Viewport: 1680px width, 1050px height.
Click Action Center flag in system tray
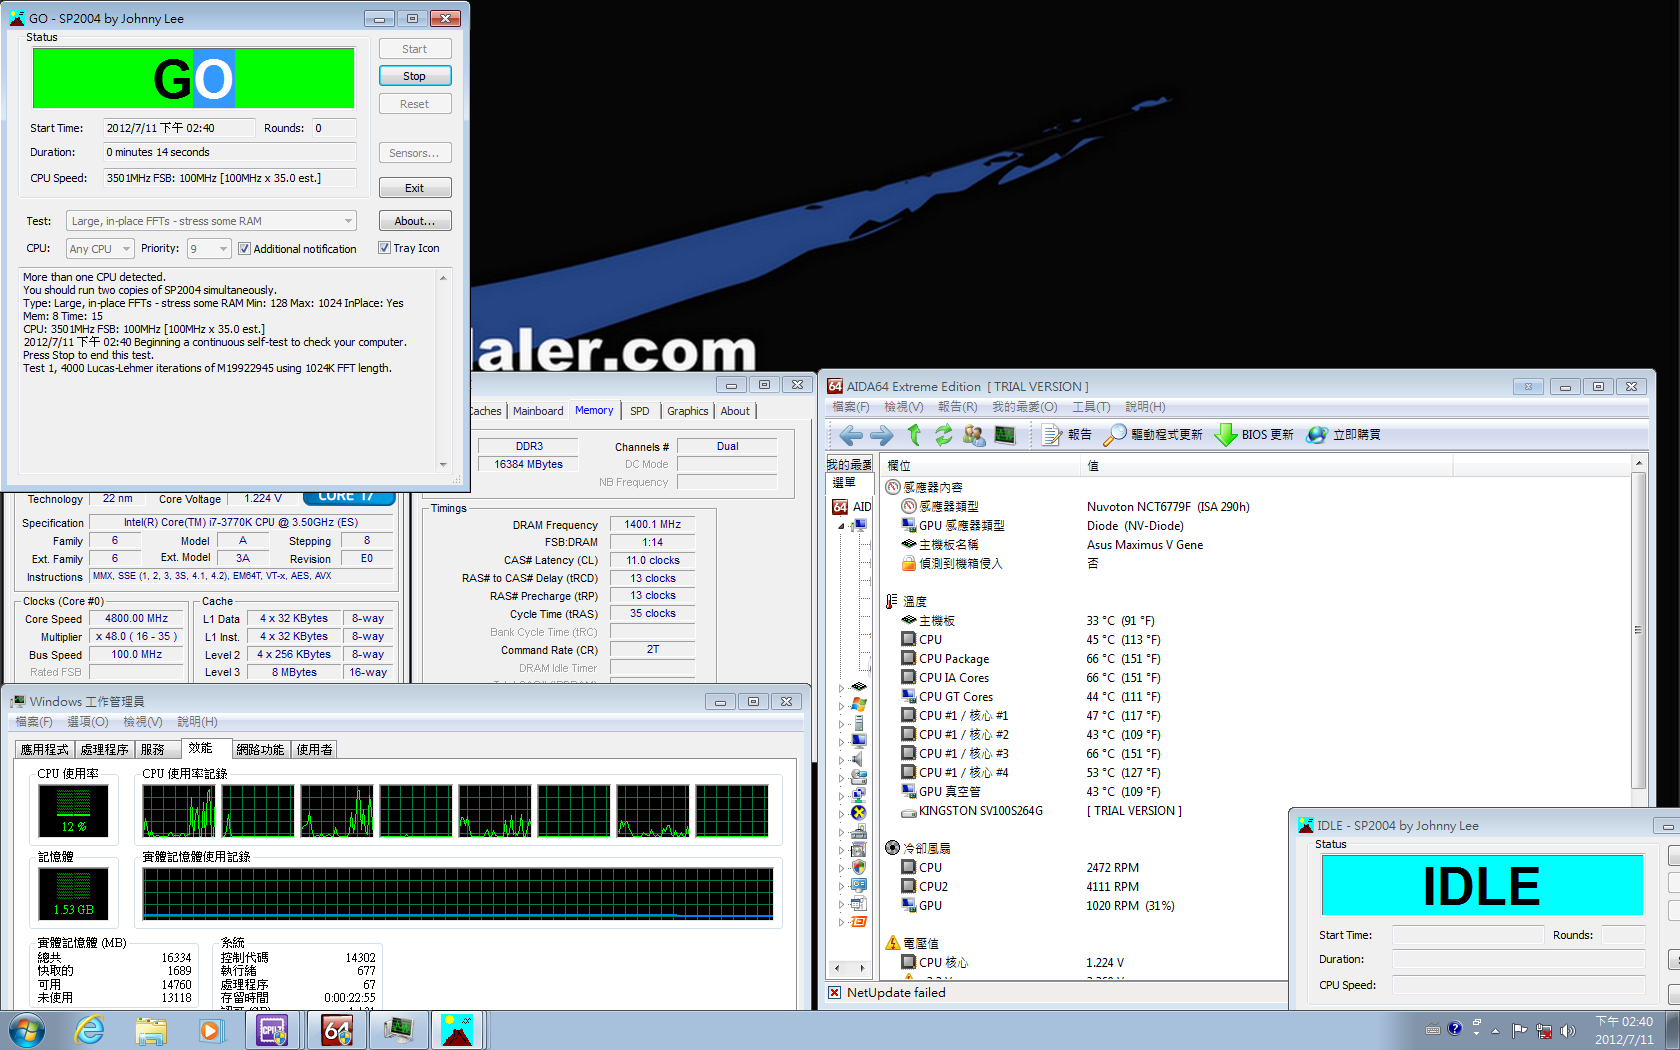click(1520, 1030)
